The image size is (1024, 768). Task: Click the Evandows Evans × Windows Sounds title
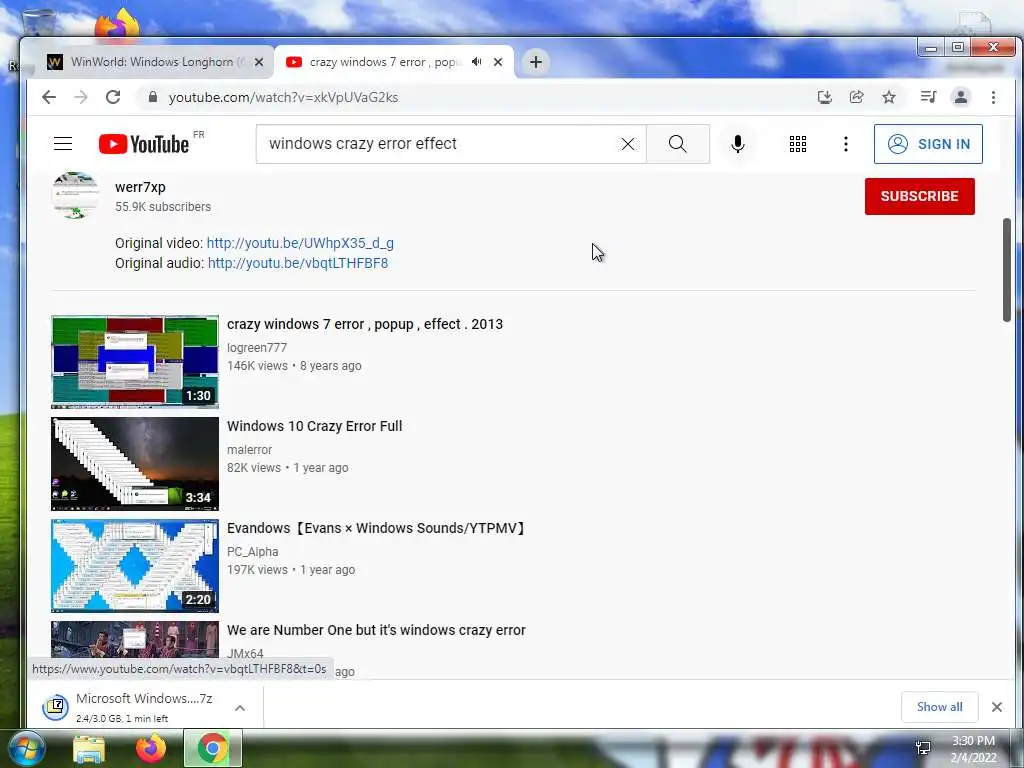click(377, 528)
